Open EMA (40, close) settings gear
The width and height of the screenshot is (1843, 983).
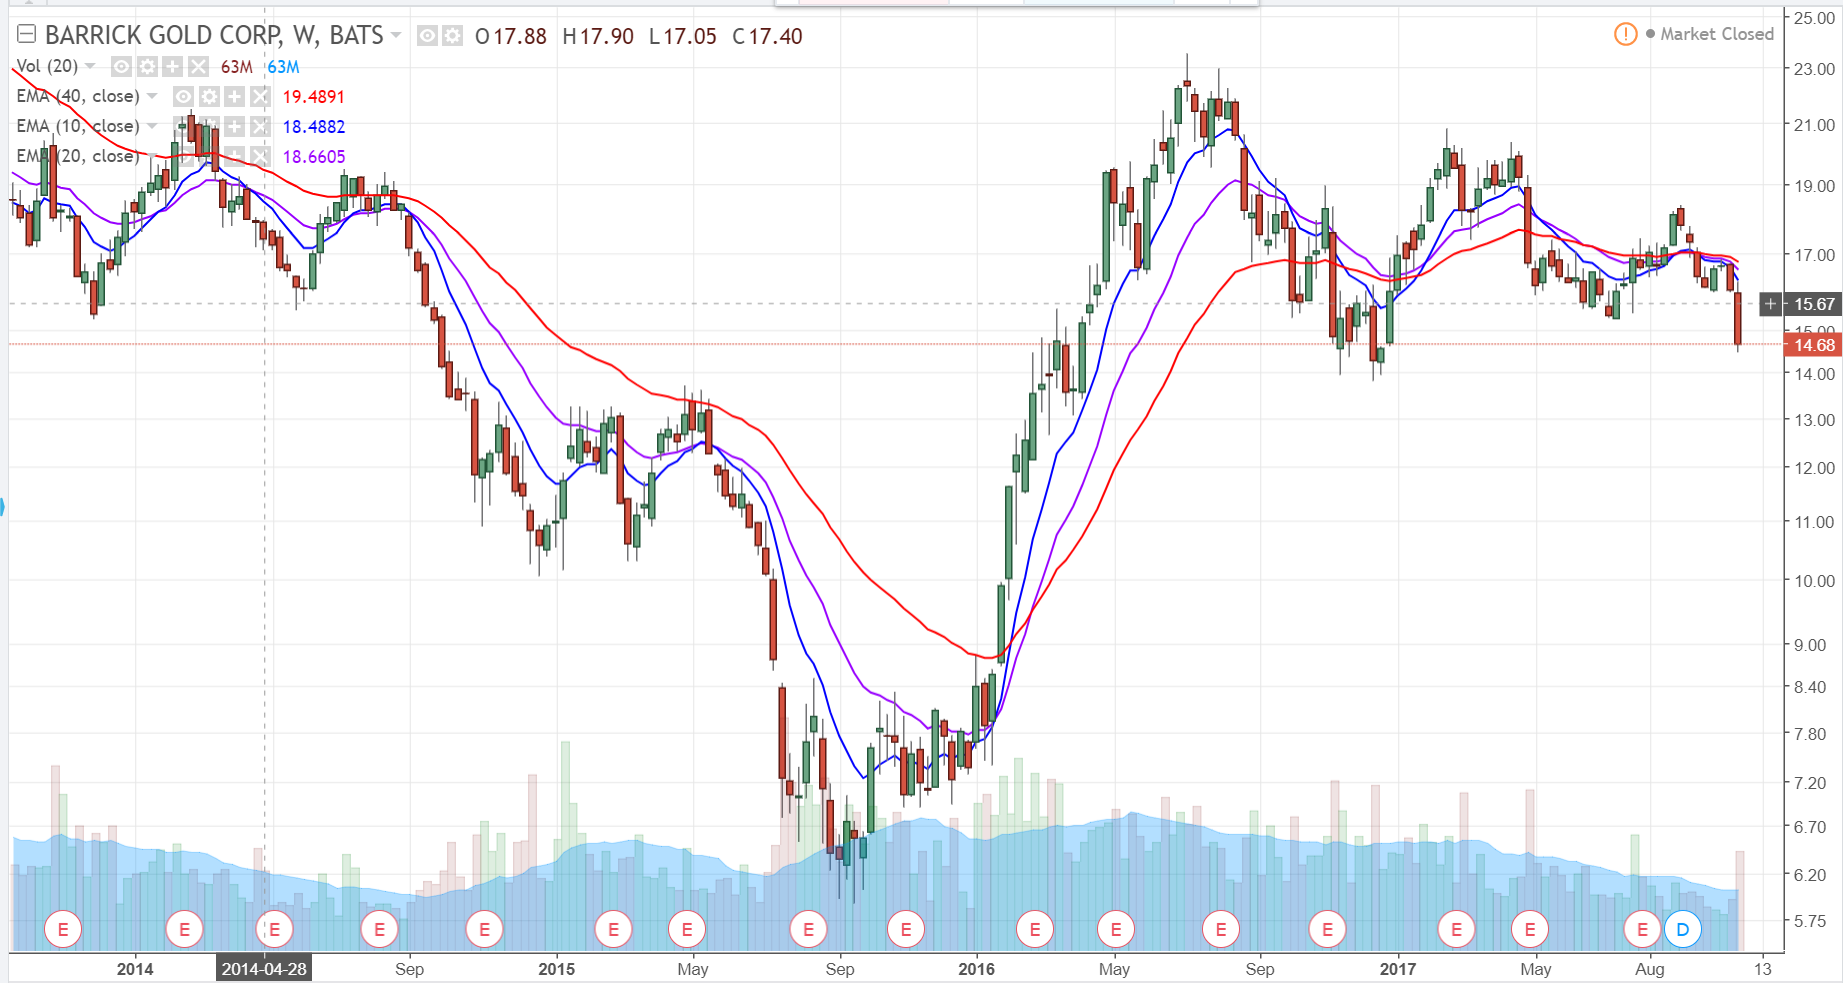[x=209, y=97]
